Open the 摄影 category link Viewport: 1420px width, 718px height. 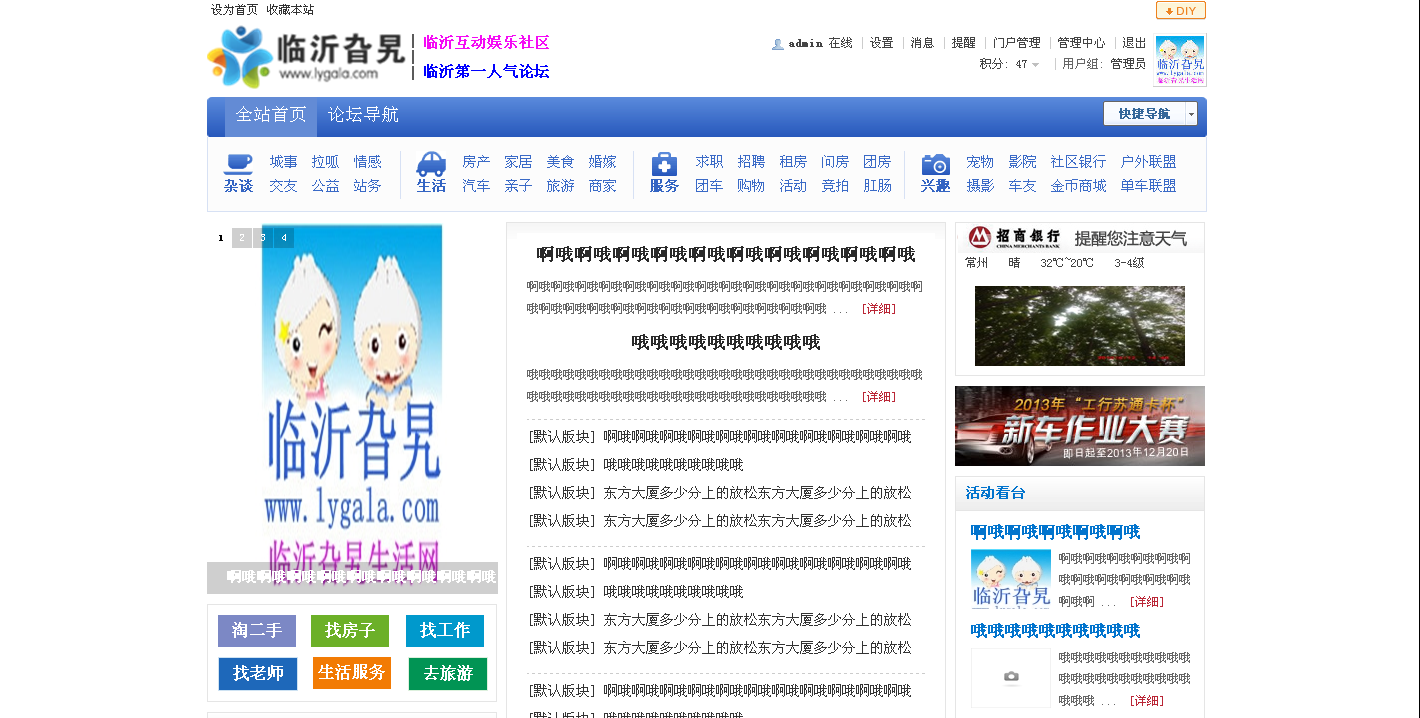click(x=980, y=186)
